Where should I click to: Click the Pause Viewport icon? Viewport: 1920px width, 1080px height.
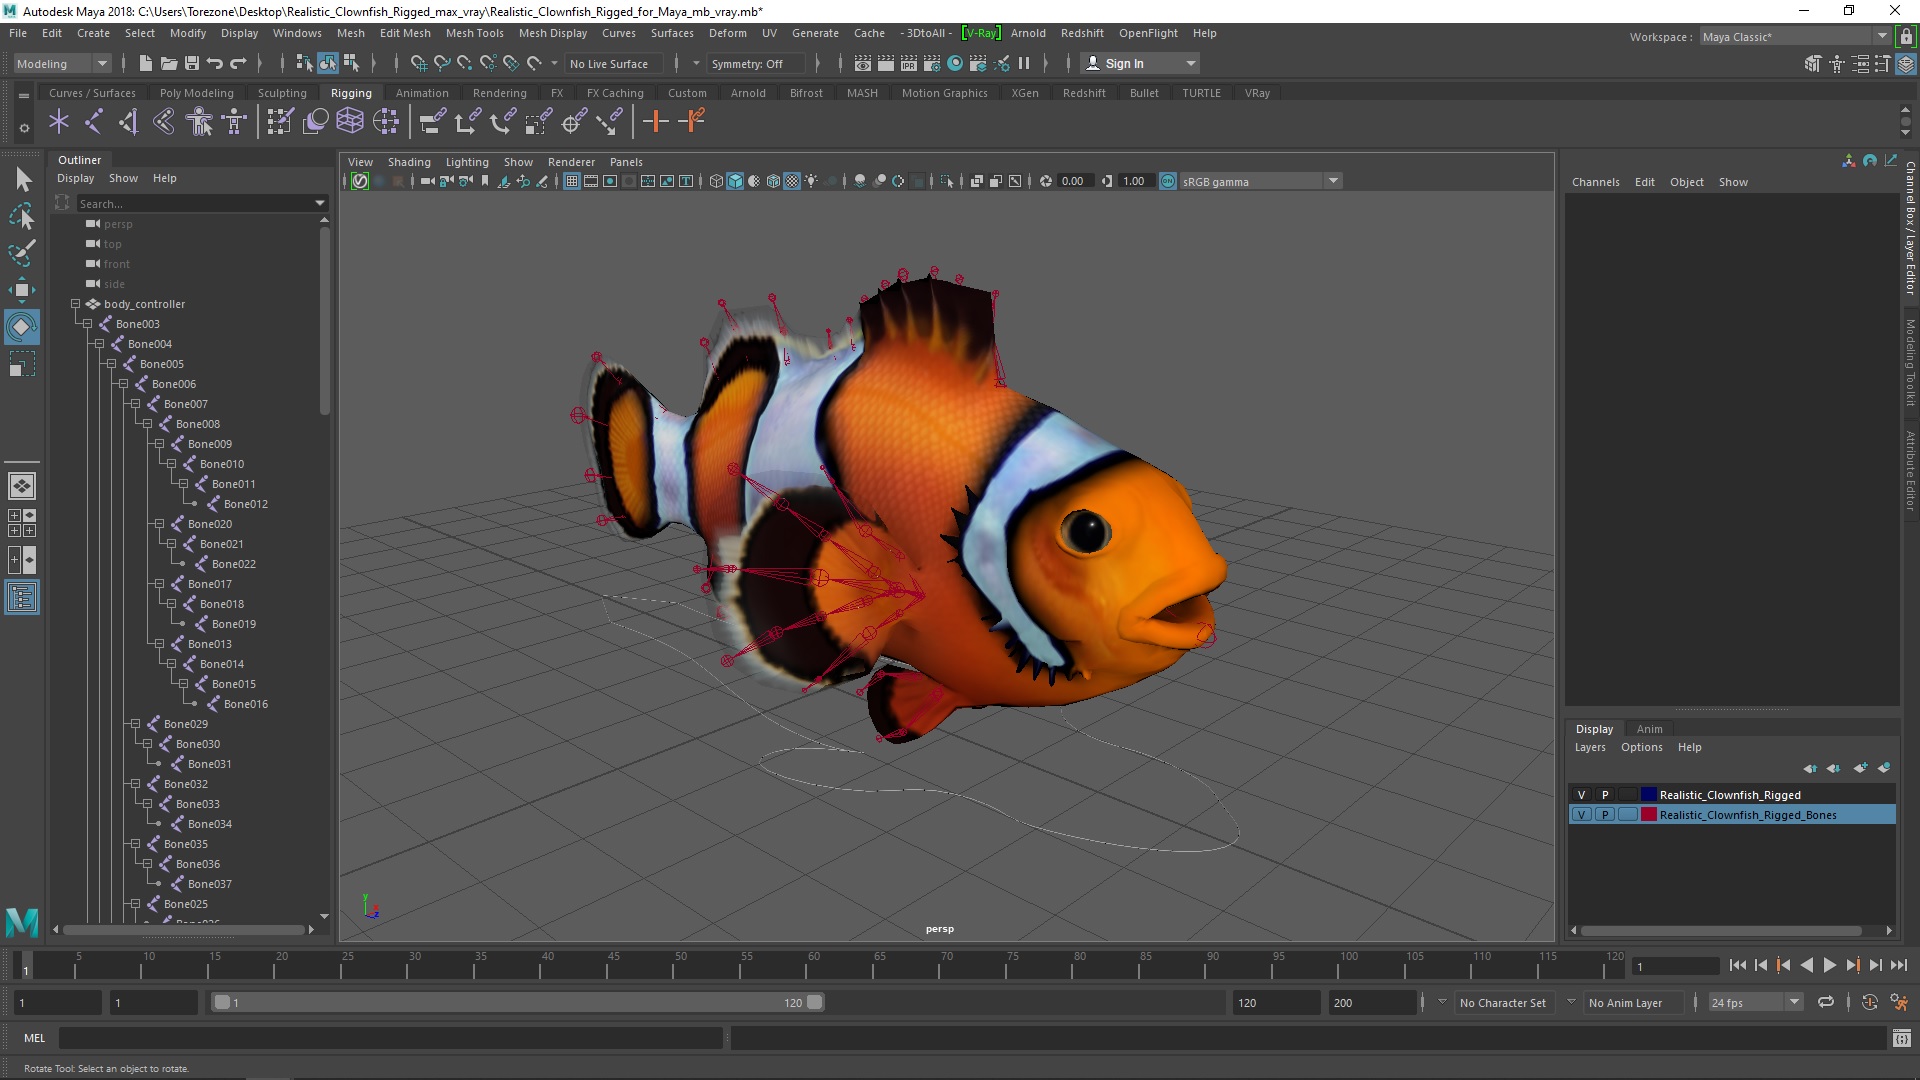(x=1024, y=63)
